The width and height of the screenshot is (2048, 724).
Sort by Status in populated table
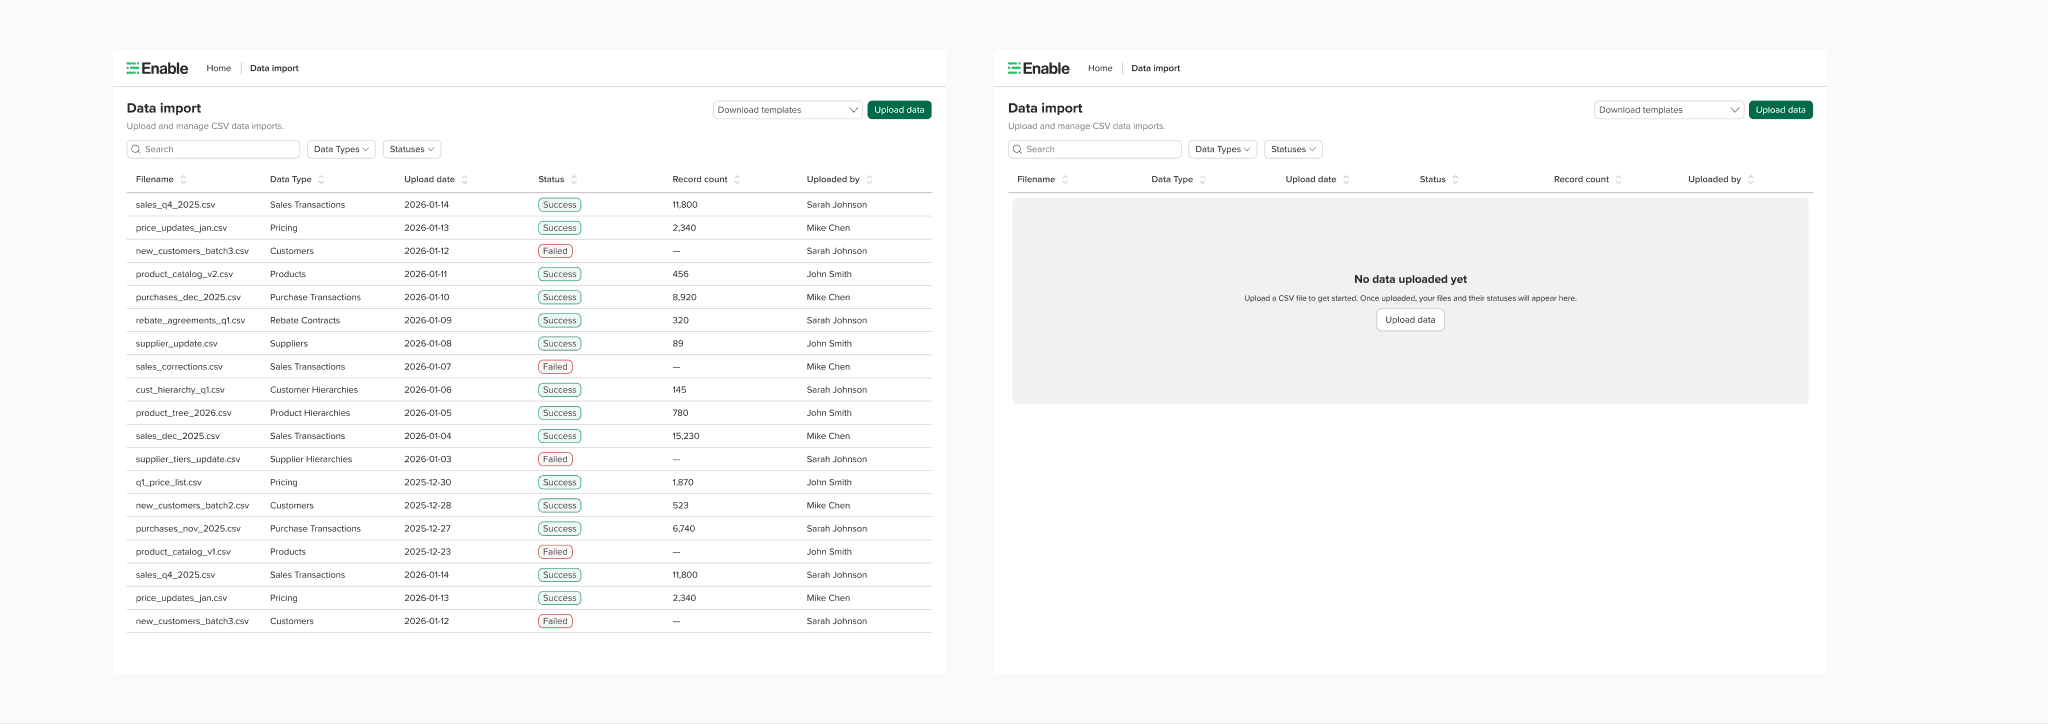[574, 180]
